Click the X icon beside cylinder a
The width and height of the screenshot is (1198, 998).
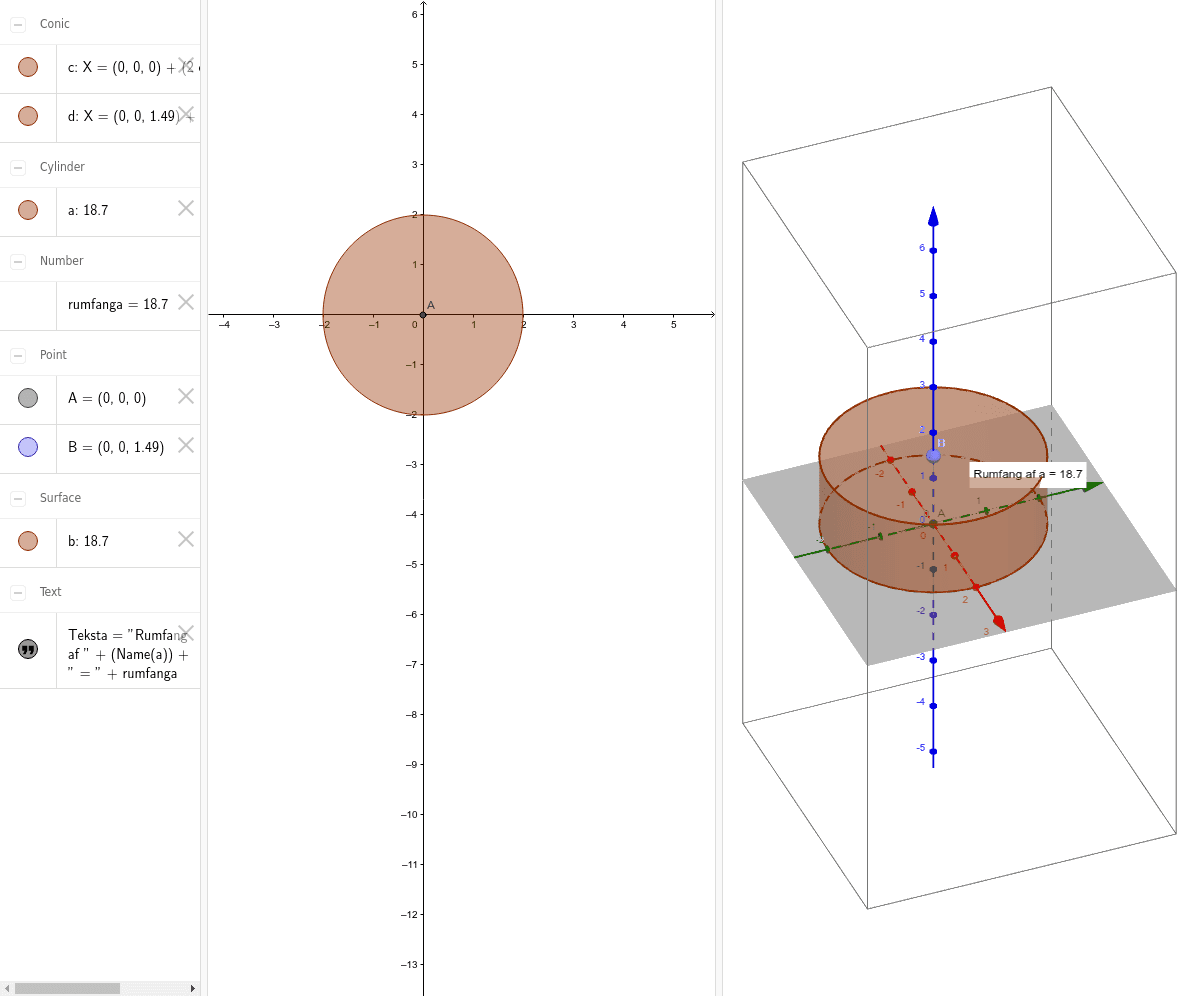(184, 208)
